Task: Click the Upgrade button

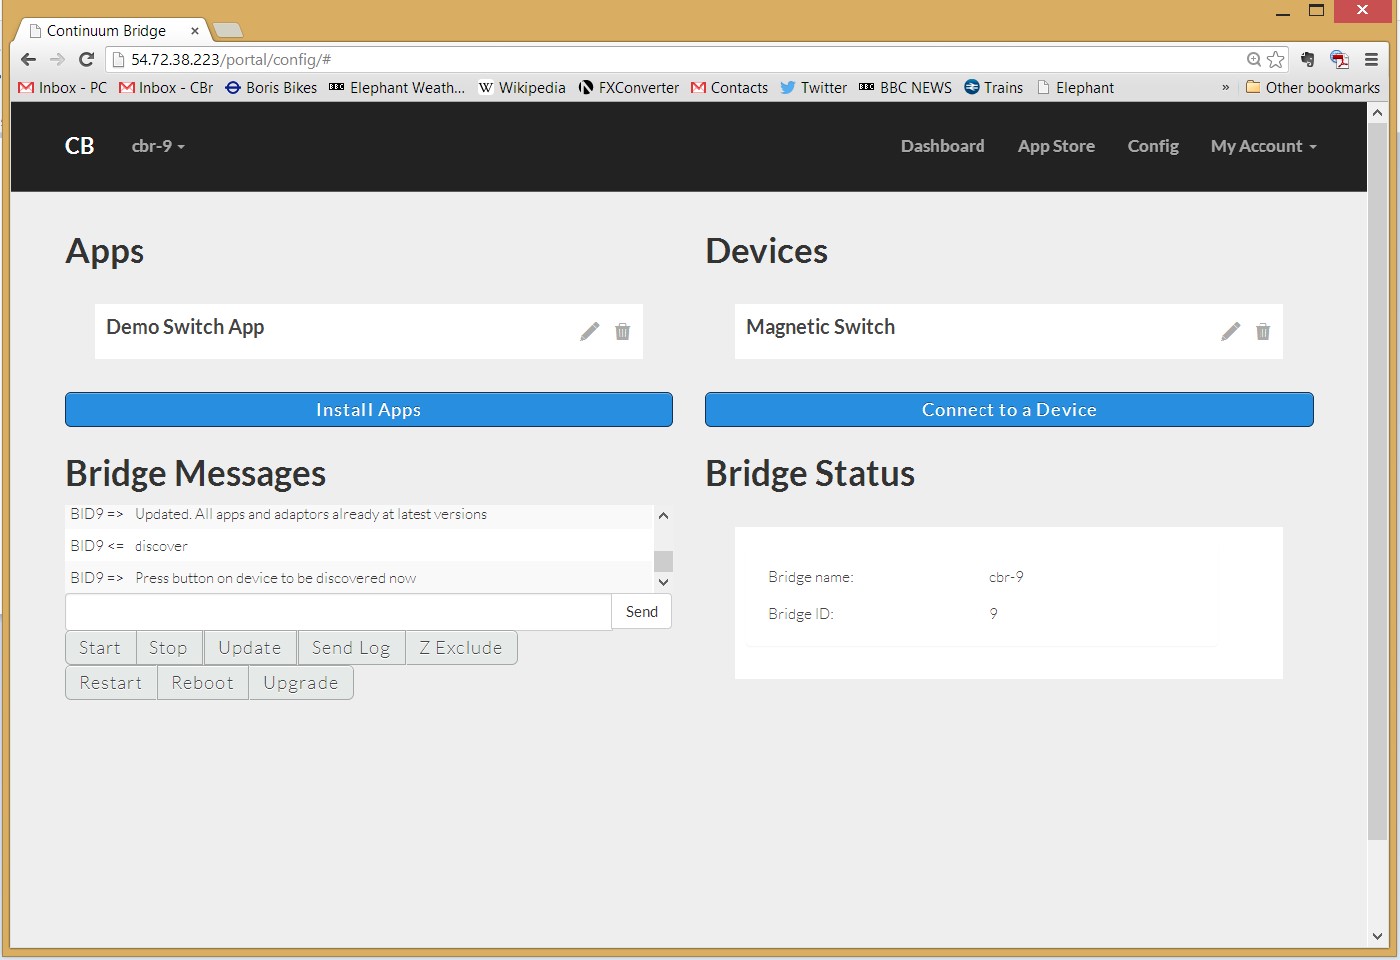Action: point(301,683)
